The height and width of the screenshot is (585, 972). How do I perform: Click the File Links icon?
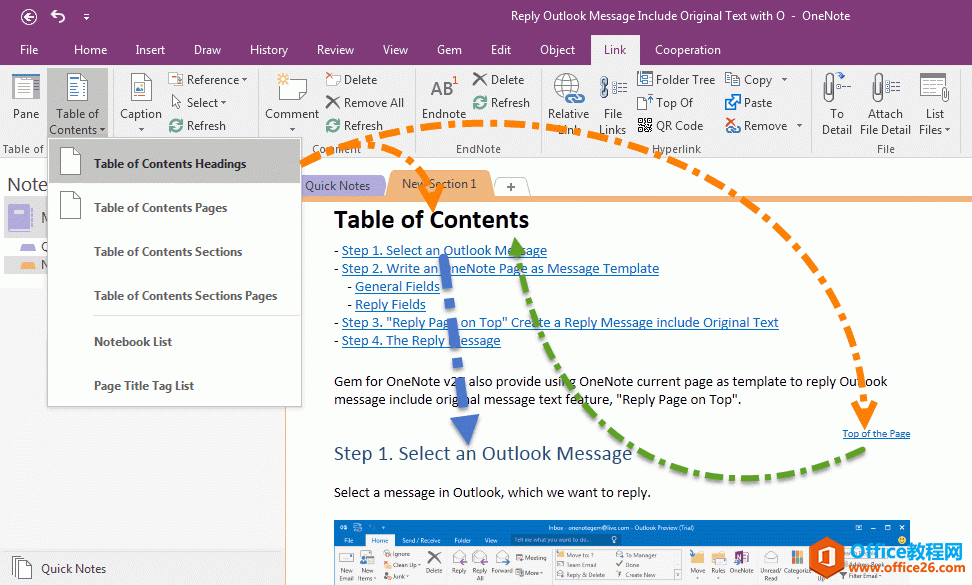613,89
